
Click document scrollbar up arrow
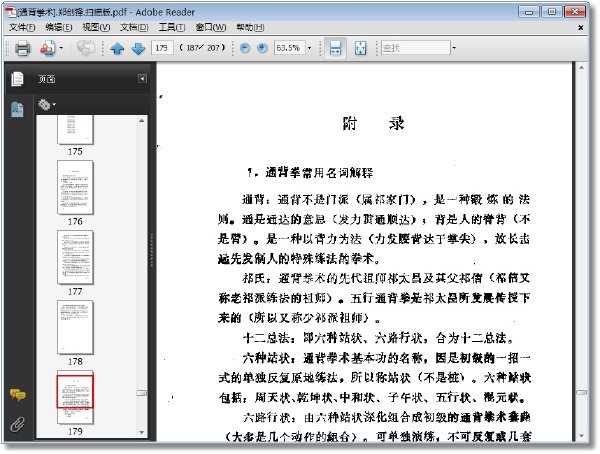[581, 68]
